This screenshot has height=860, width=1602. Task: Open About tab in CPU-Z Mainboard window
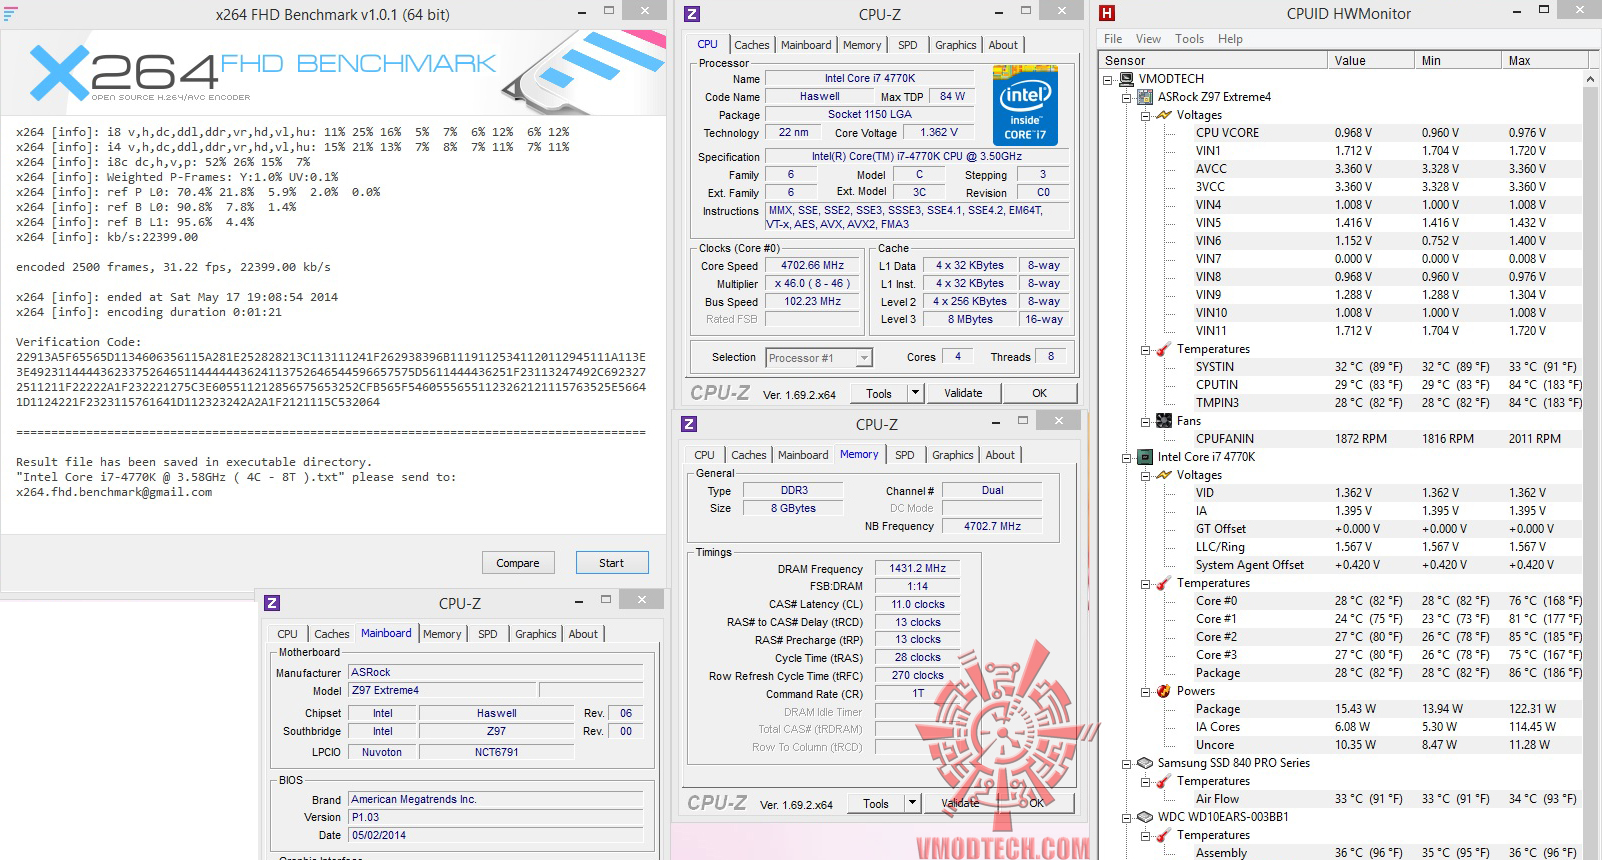point(583,634)
